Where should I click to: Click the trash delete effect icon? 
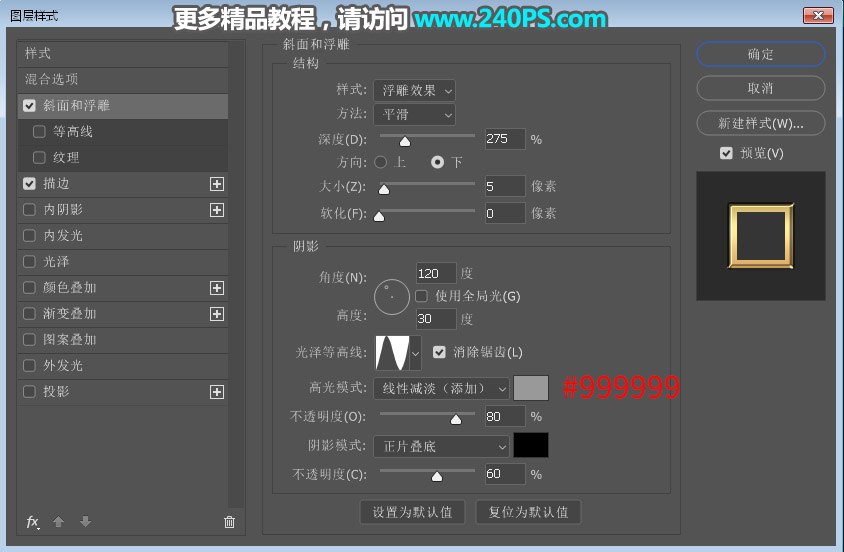229,522
